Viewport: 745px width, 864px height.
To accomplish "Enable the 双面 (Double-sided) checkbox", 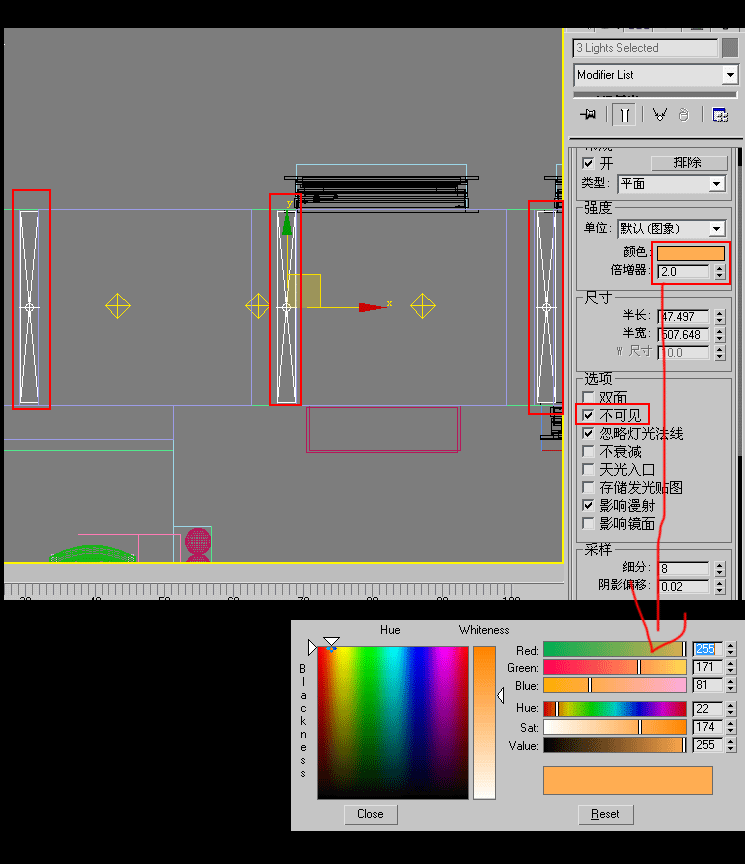I will pos(588,397).
